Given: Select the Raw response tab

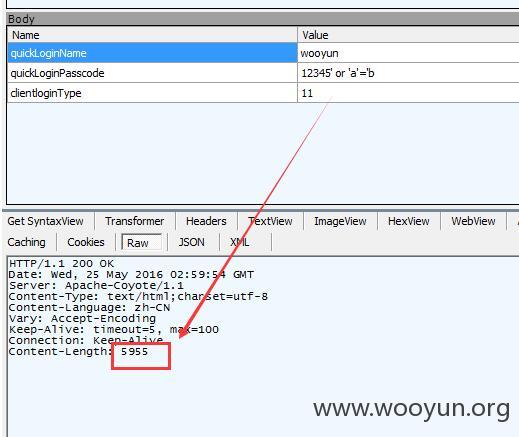Looking at the screenshot, I should click(x=141, y=243).
